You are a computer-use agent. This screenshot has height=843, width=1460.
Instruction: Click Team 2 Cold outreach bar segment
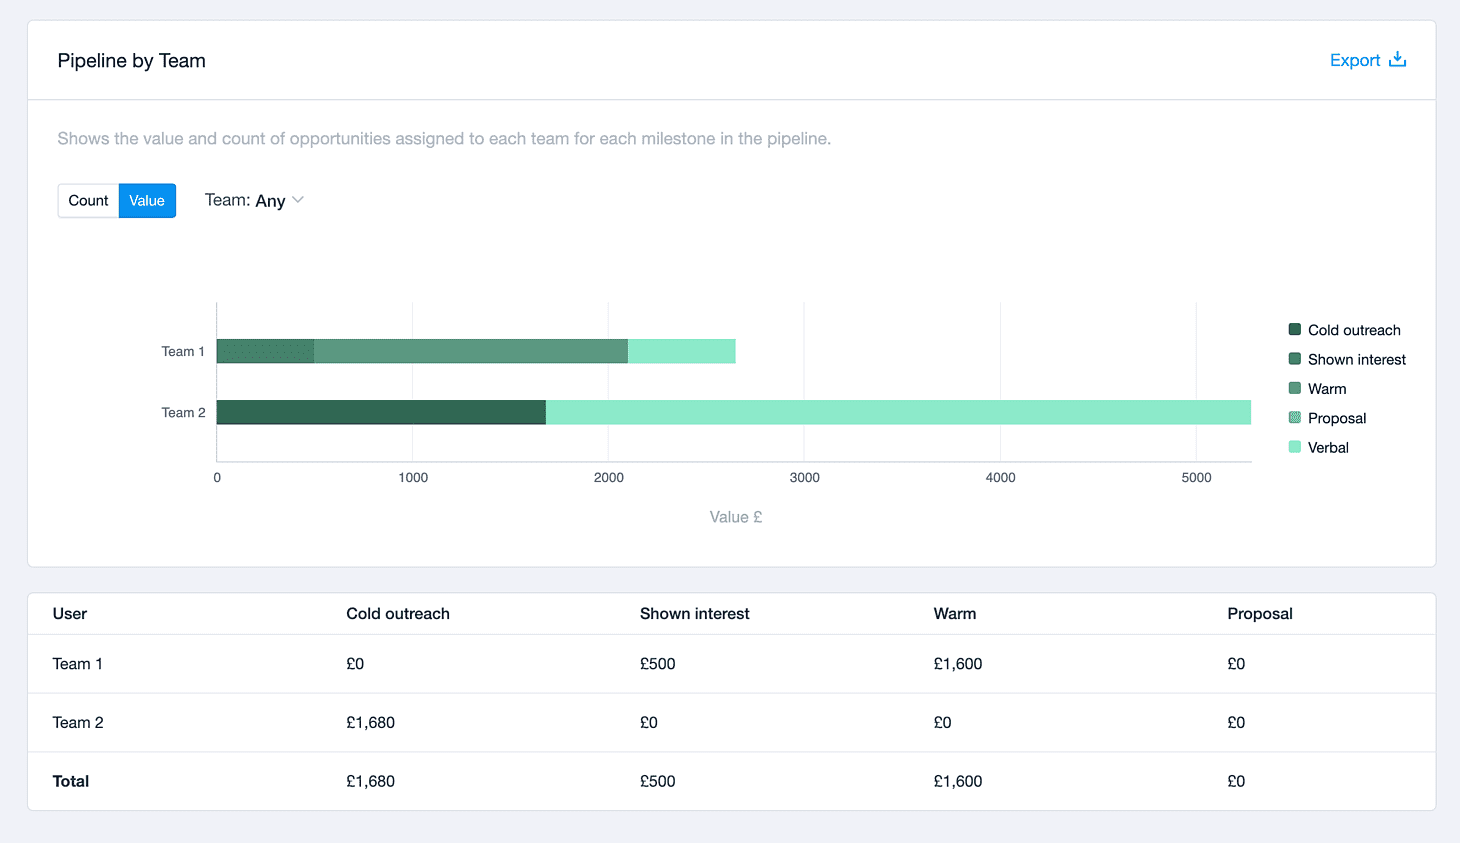[x=381, y=412]
